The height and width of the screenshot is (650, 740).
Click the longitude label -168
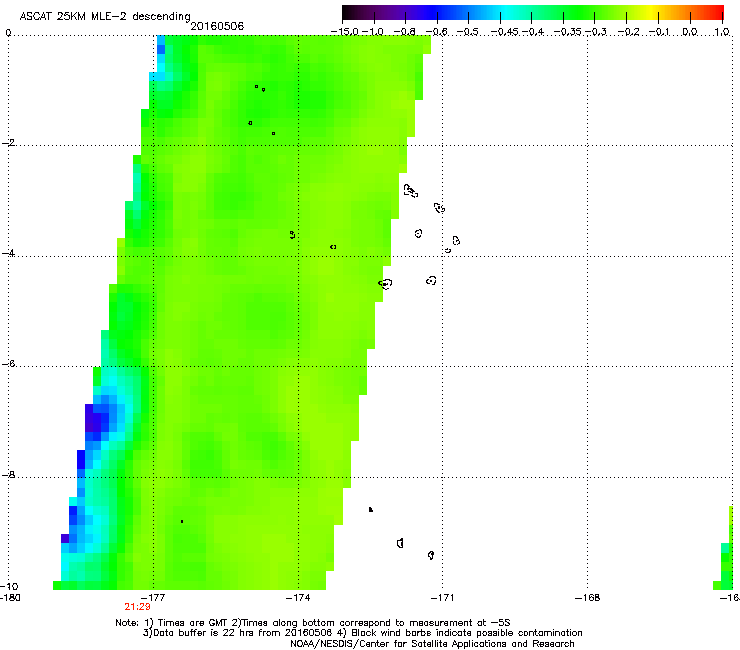588,598
